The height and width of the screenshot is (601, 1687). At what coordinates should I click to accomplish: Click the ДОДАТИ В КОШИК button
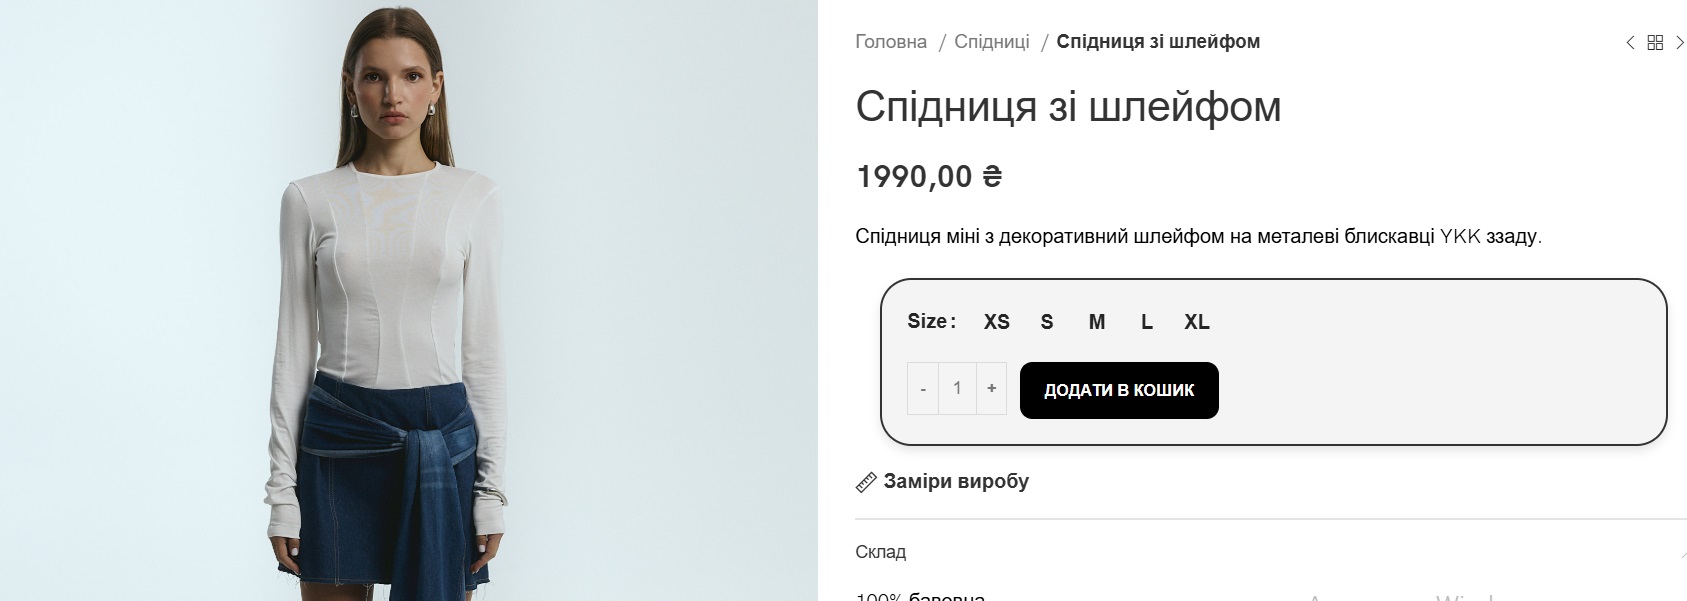tap(1118, 390)
